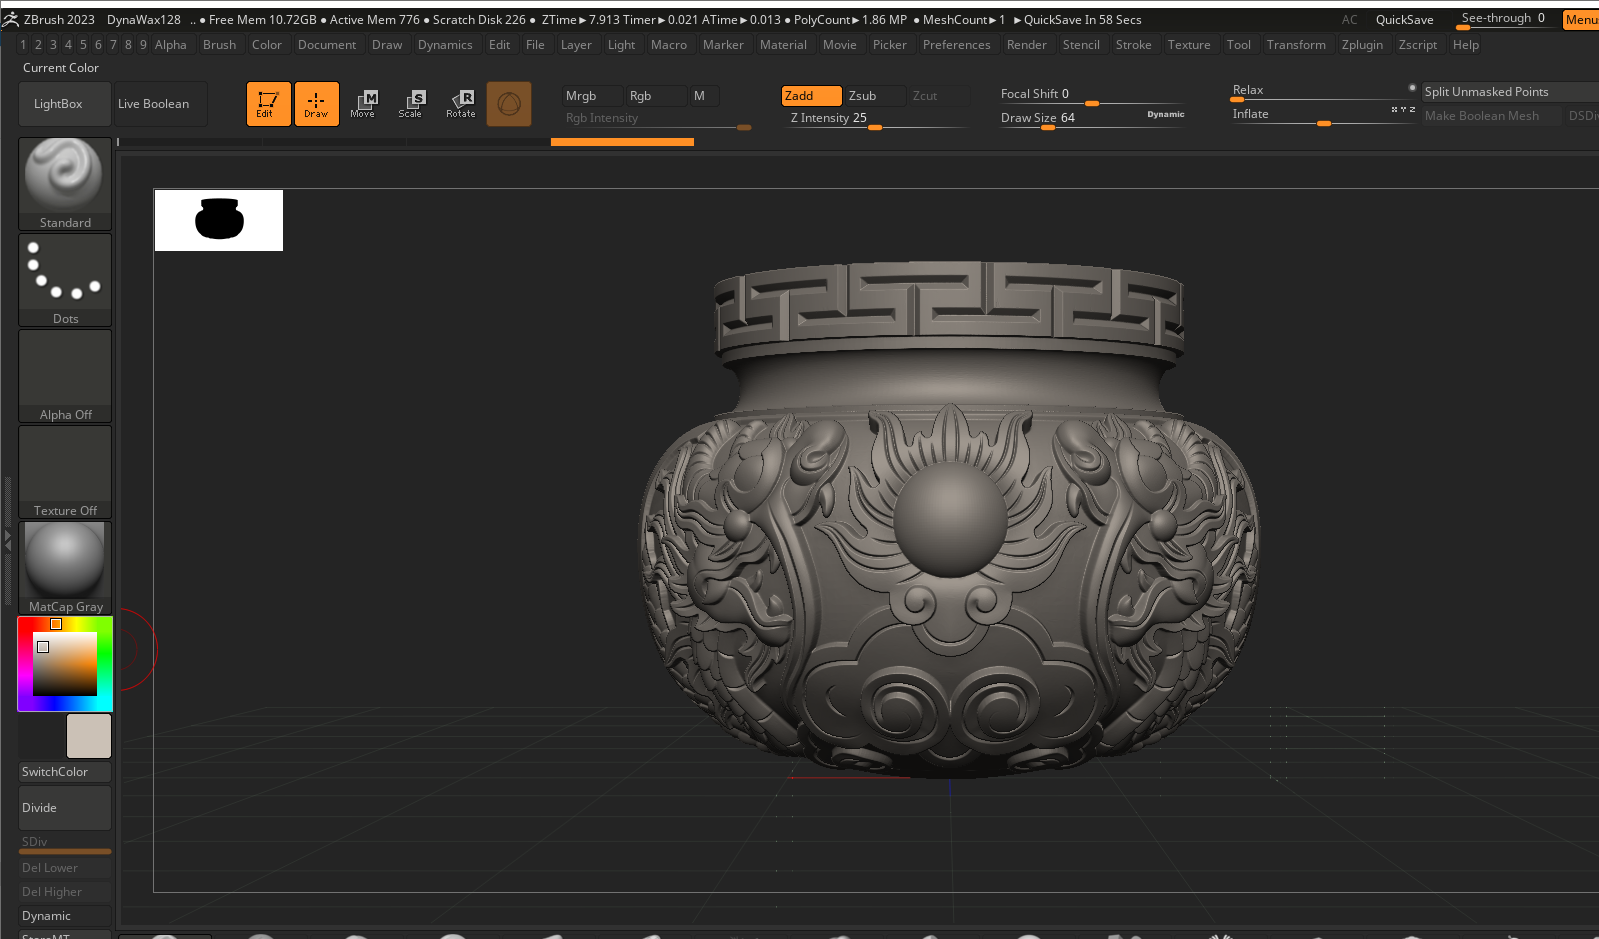Screen dimensions: 1599x939
Task: Click the Divide button
Action: (x=65, y=808)
